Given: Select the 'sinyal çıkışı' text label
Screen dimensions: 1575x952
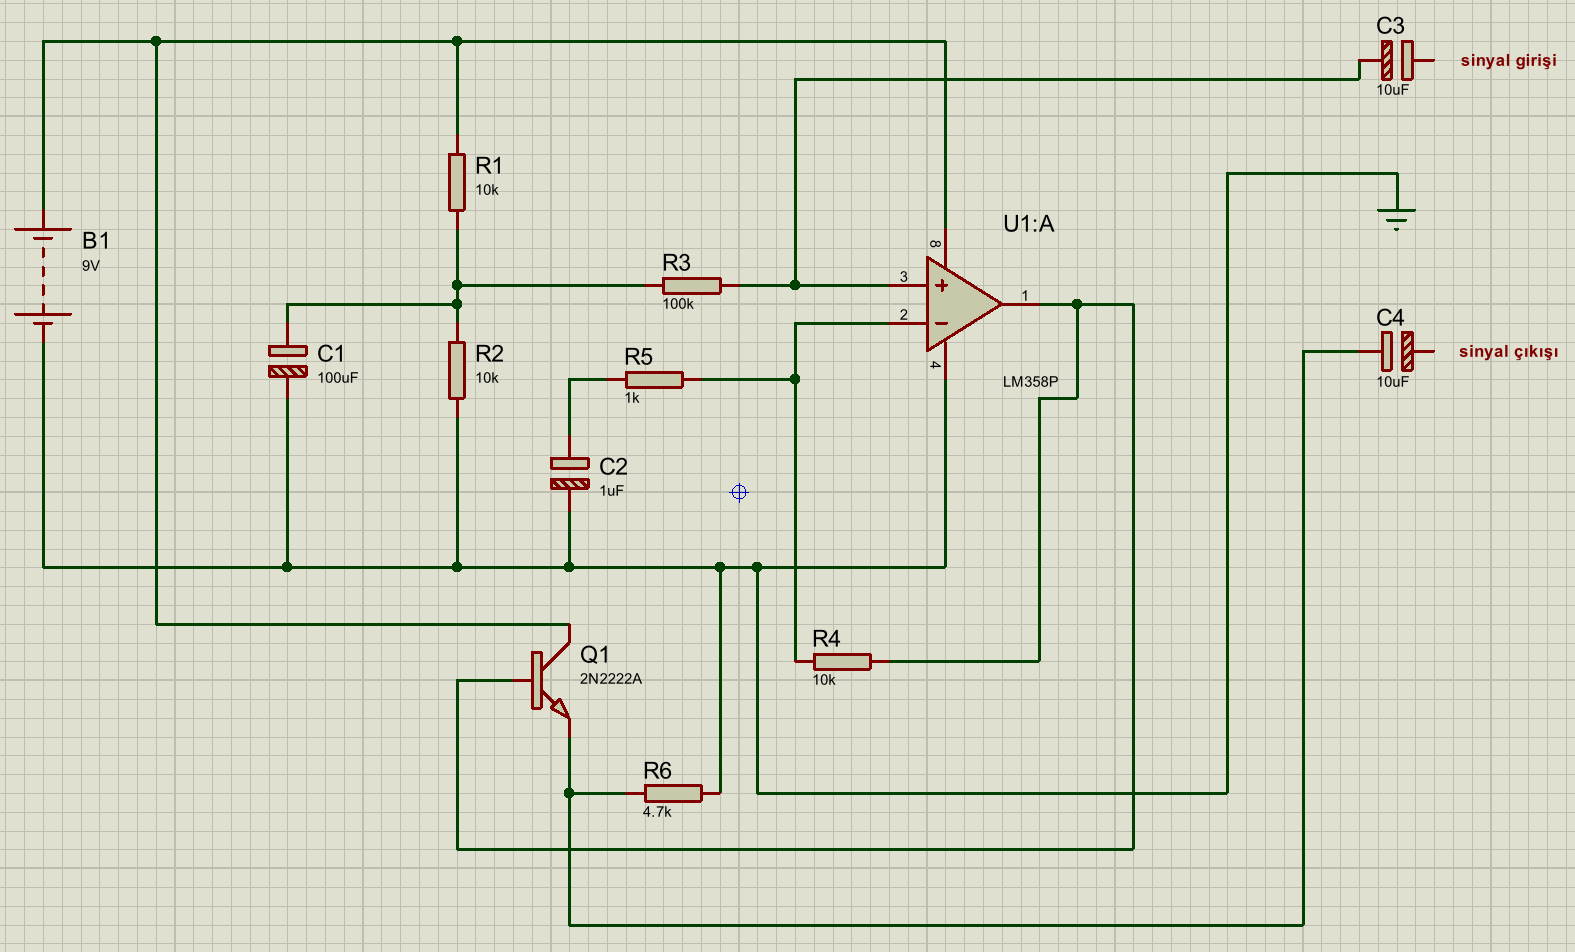Looking at the screenshot, I should (x=1508, y=352).
